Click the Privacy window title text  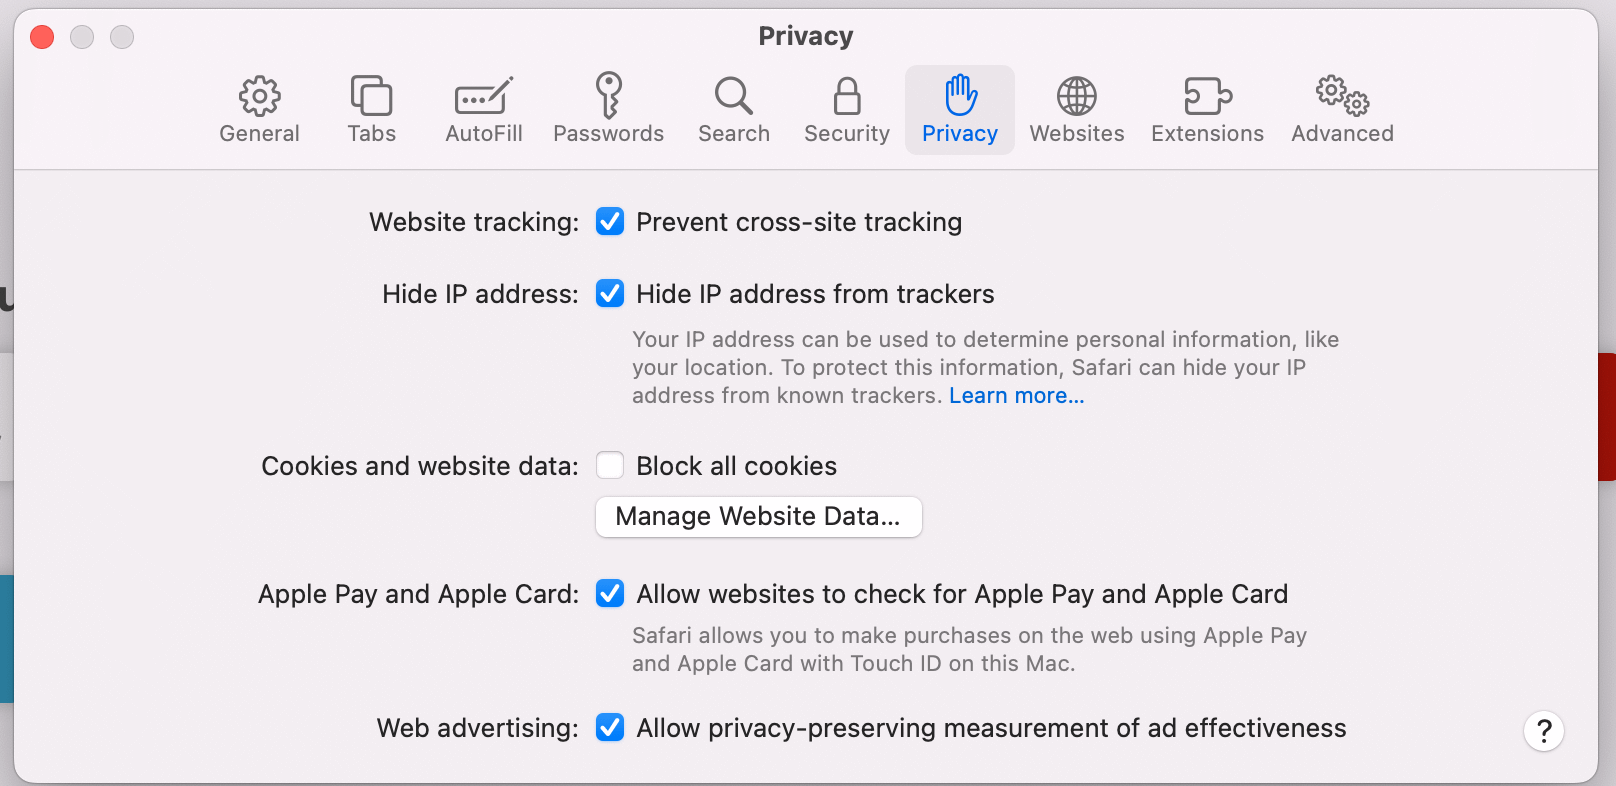tap(805, 36)
